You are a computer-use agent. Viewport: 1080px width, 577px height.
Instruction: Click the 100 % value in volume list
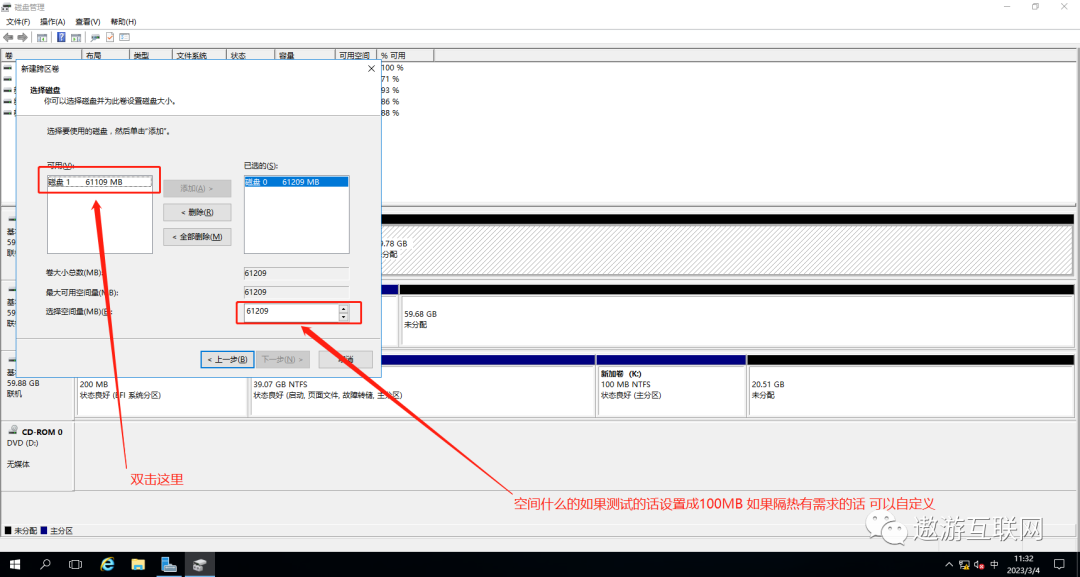pyautogui.click(x=393, y=67)
